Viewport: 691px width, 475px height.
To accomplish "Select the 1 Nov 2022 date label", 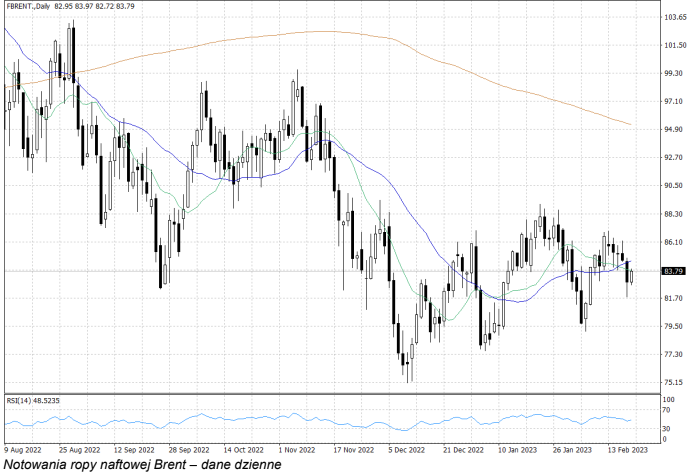I will tap(299, 450).
